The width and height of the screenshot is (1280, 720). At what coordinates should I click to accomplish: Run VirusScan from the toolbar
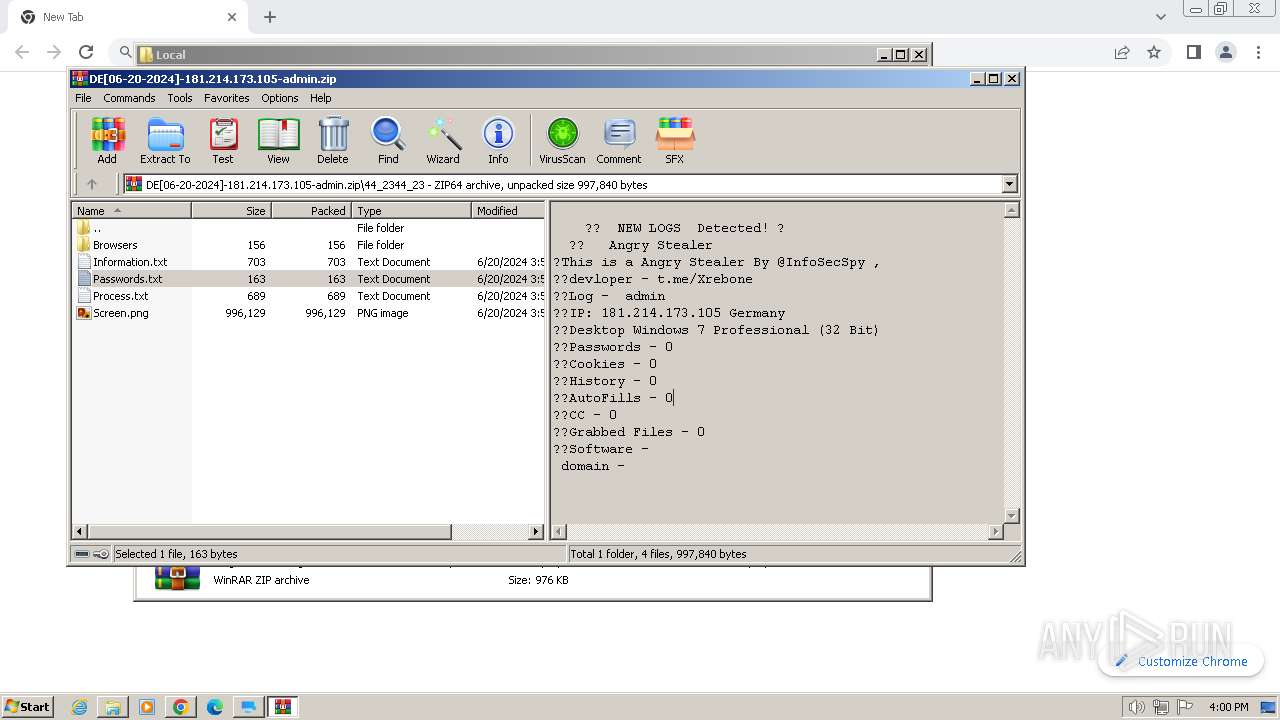pyautogui.click(x=562, y=141)
